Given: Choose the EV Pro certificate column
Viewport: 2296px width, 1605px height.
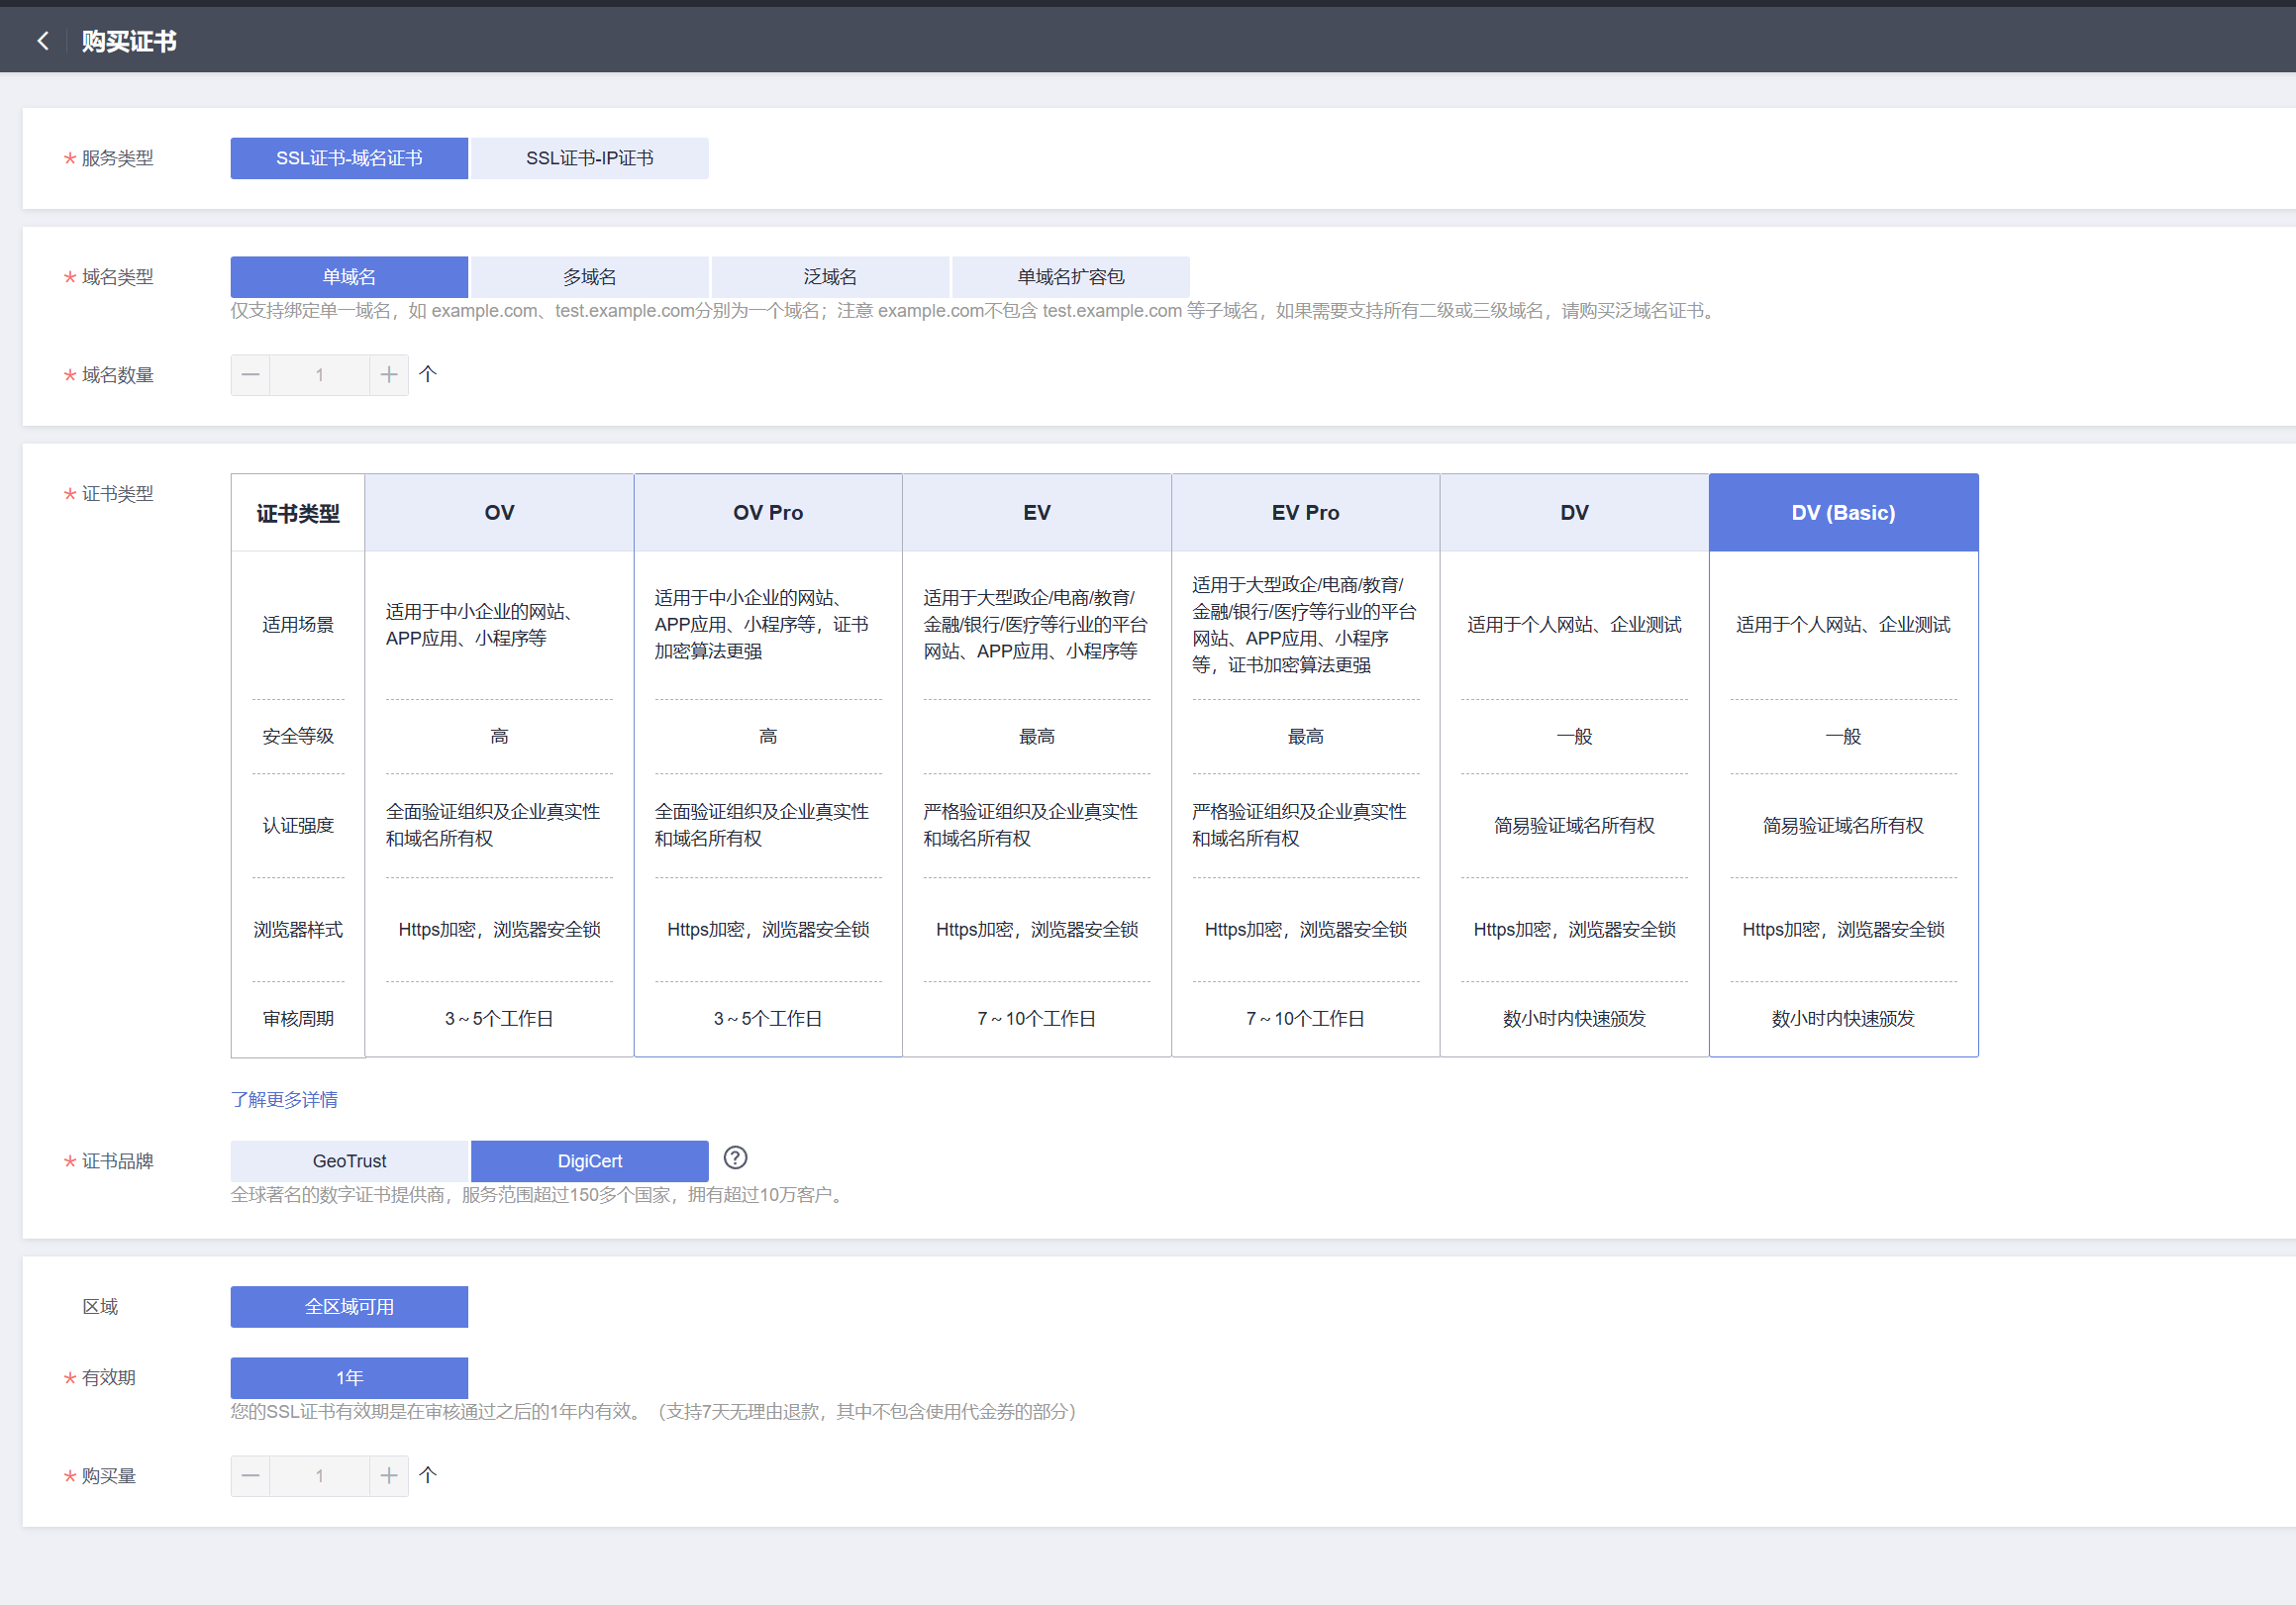Looking at the screenshot, I should [x=1305, y=513].
